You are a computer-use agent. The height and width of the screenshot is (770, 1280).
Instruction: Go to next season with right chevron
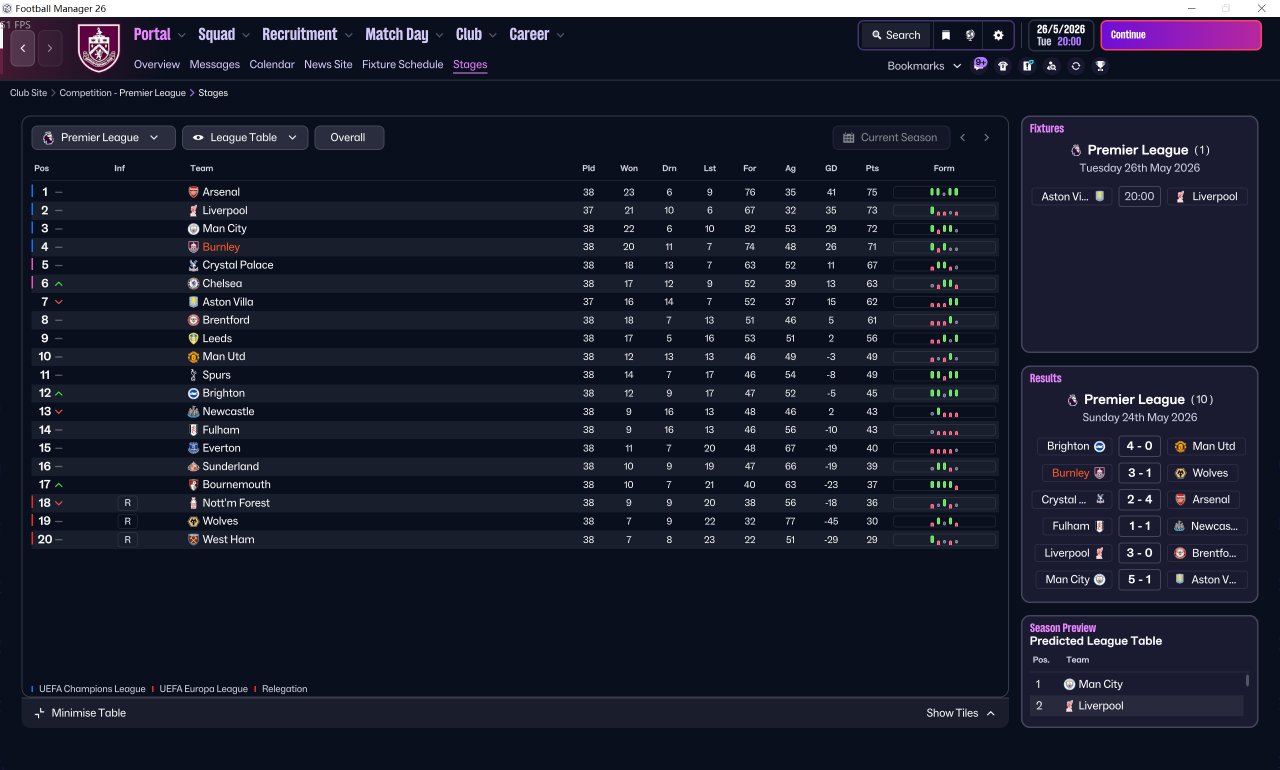click(x=986, y=138)
